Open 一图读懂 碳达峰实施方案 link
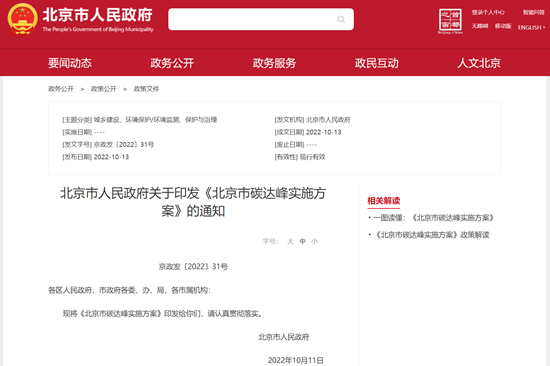This screenshot has height=366, width=550. click(433, 218)
